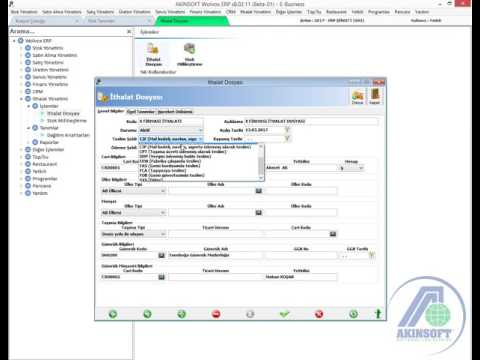Open the Hesap currency dropdown
Screen dimensions: 480x360
point(361,168)
